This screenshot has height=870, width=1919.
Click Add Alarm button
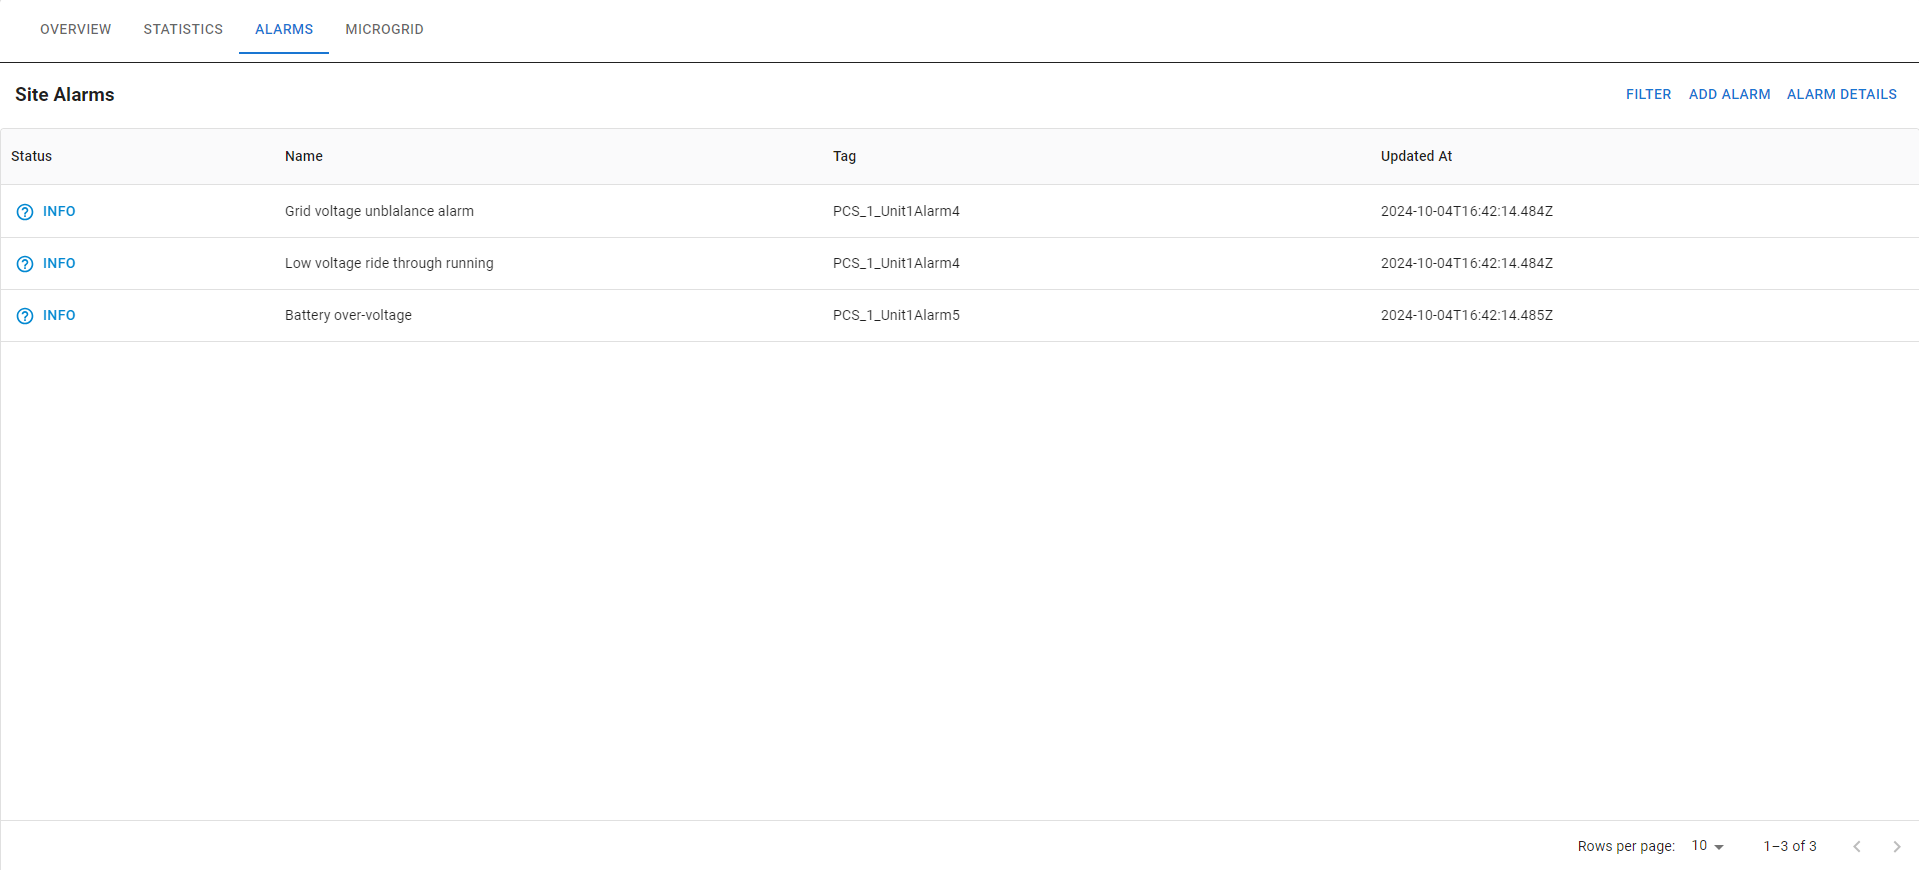[x=1729, y=94]
